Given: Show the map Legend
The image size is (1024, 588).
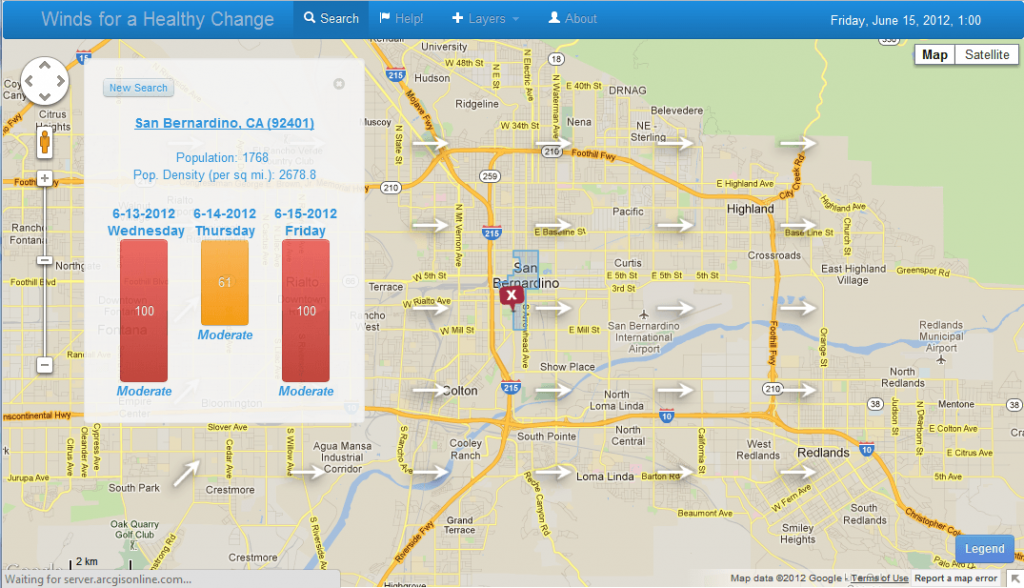Looking at the screenshot, I should coord(984,549).
